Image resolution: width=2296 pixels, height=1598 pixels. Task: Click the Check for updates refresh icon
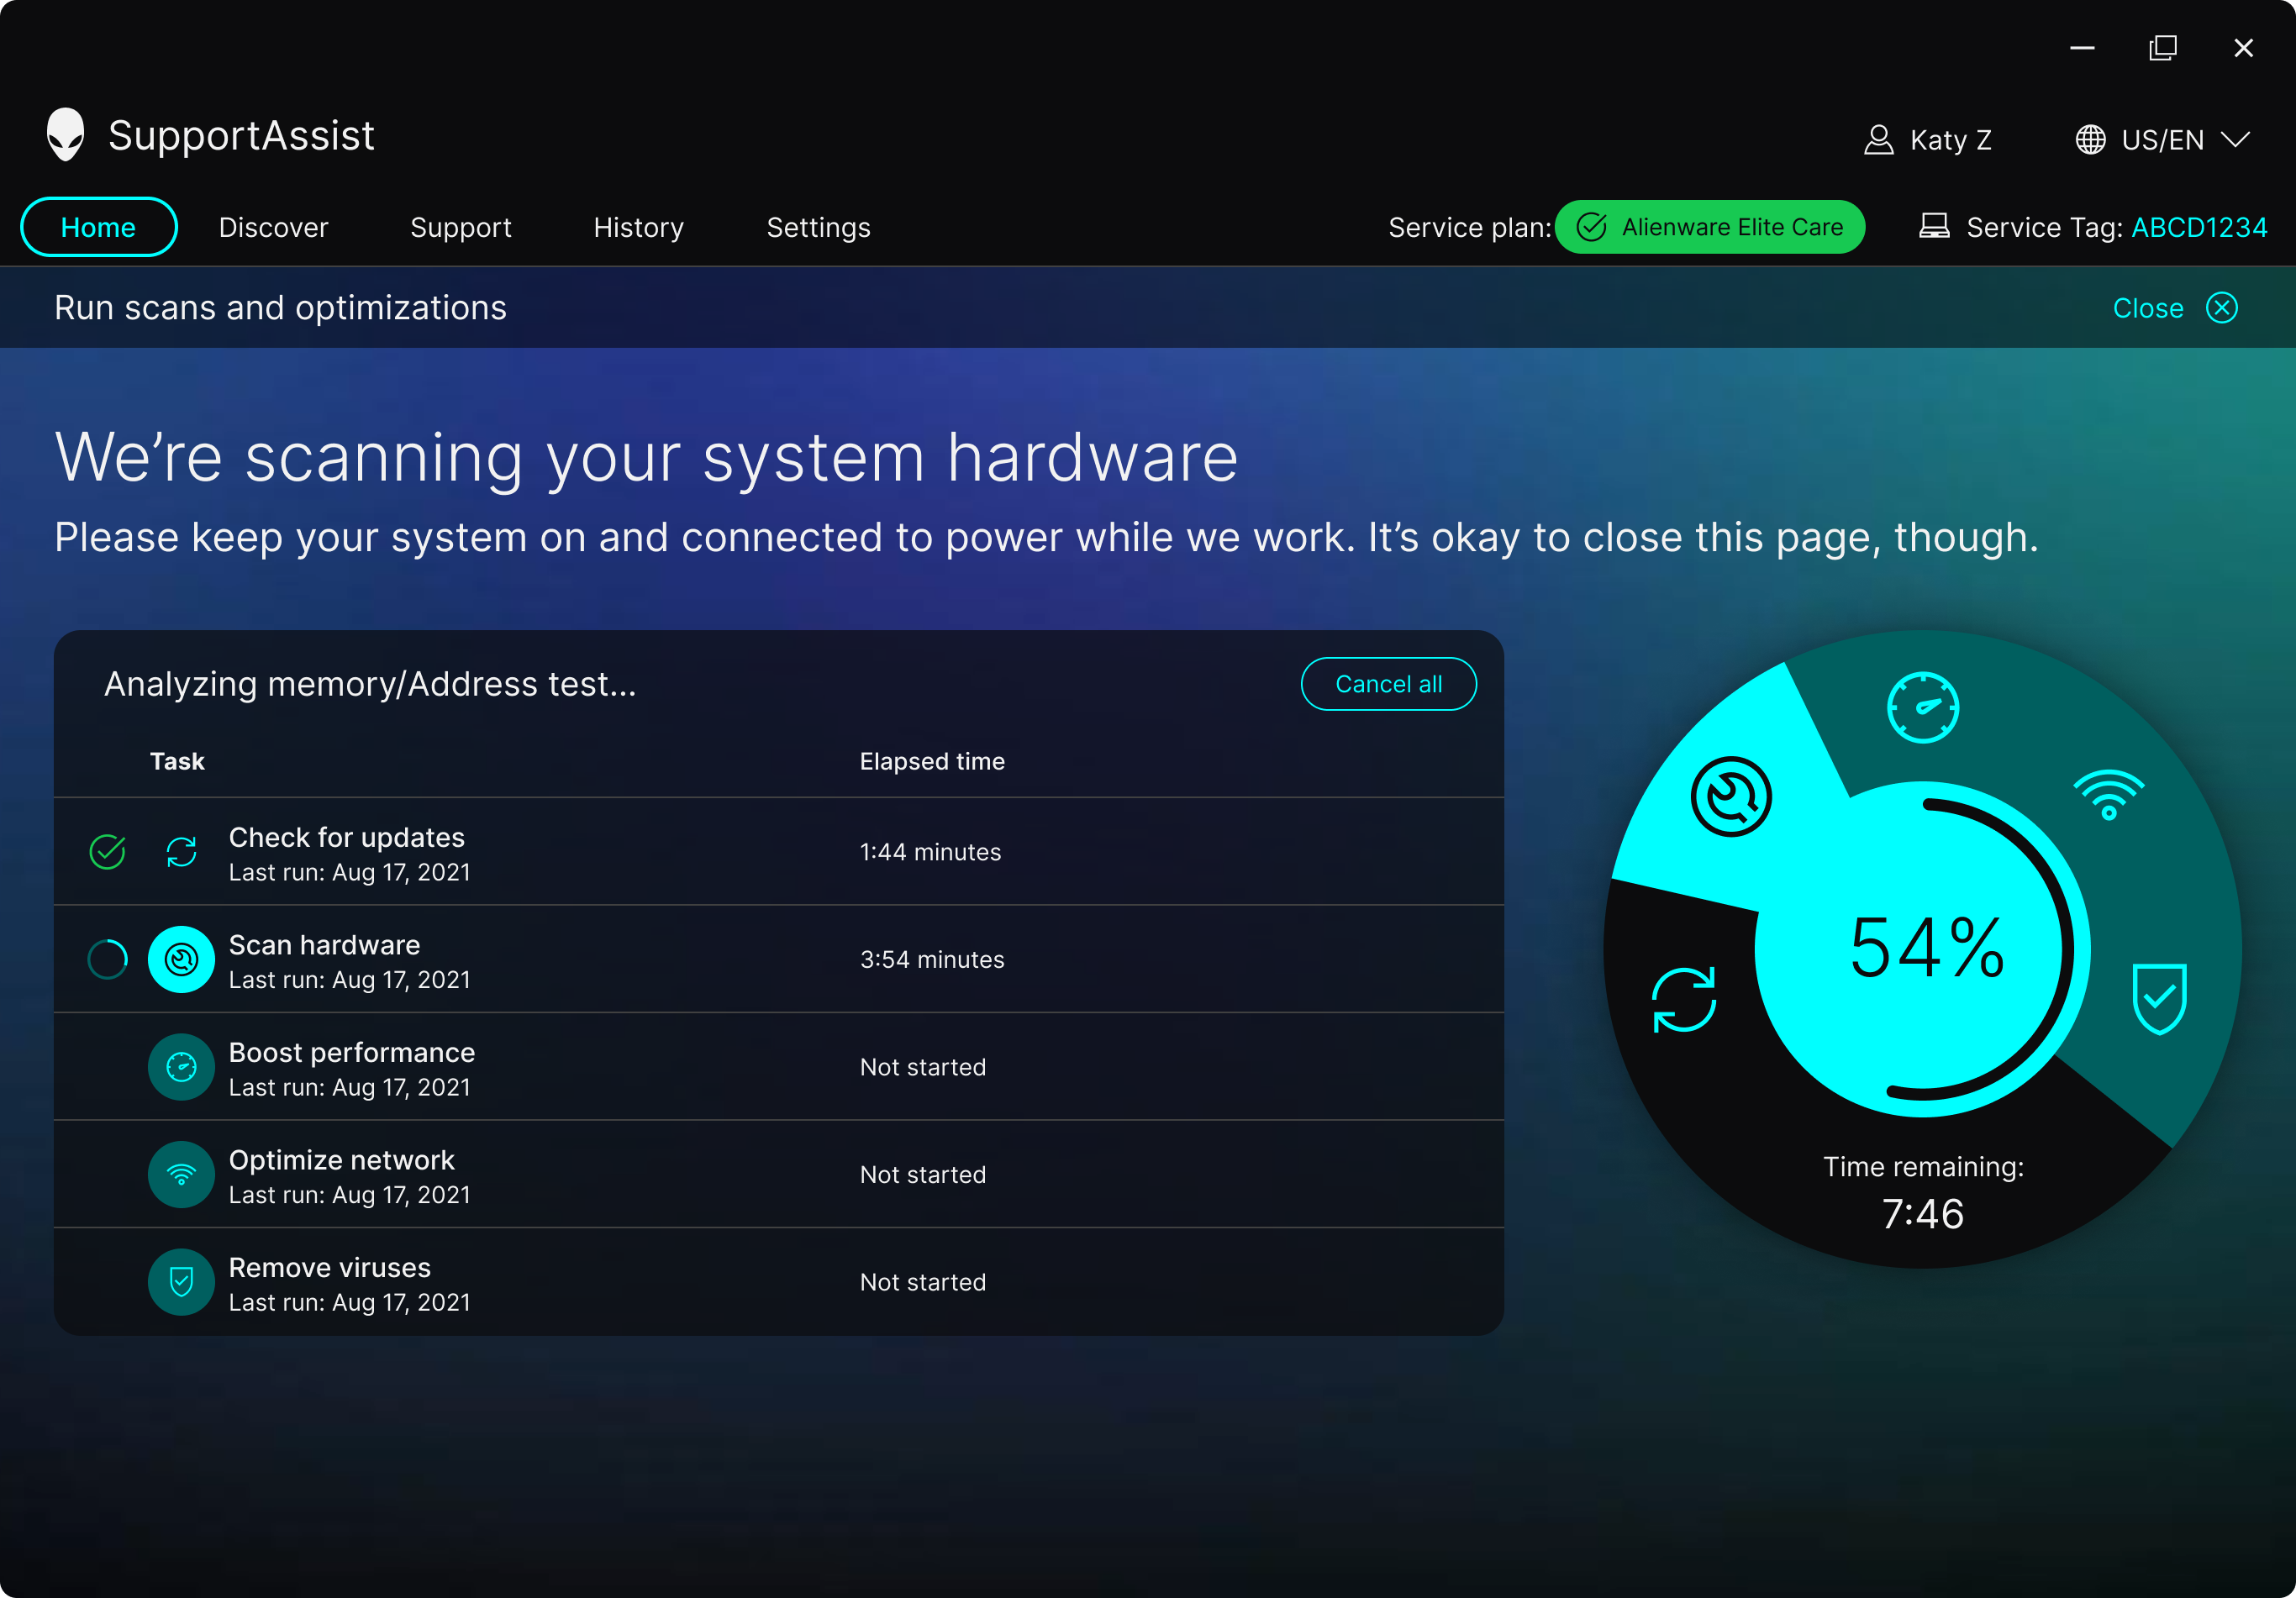coord(181,852)
